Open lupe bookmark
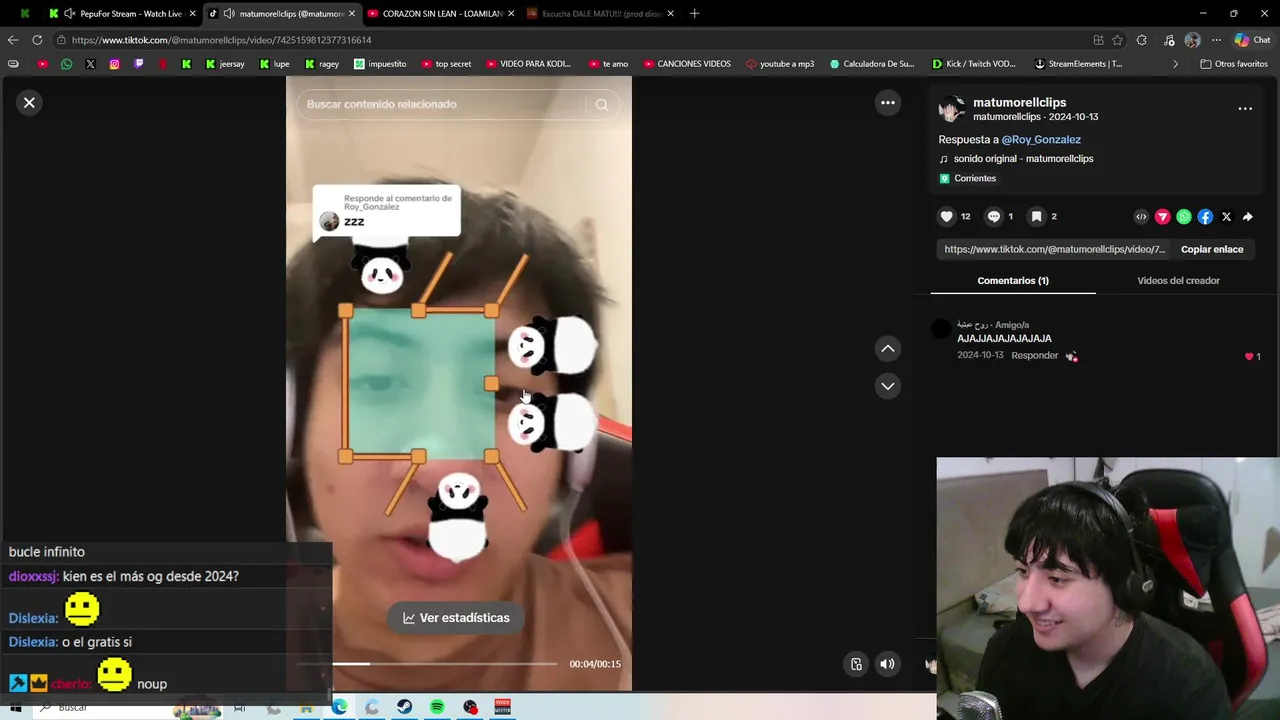1280x720 pixels. tap(274, 64)
